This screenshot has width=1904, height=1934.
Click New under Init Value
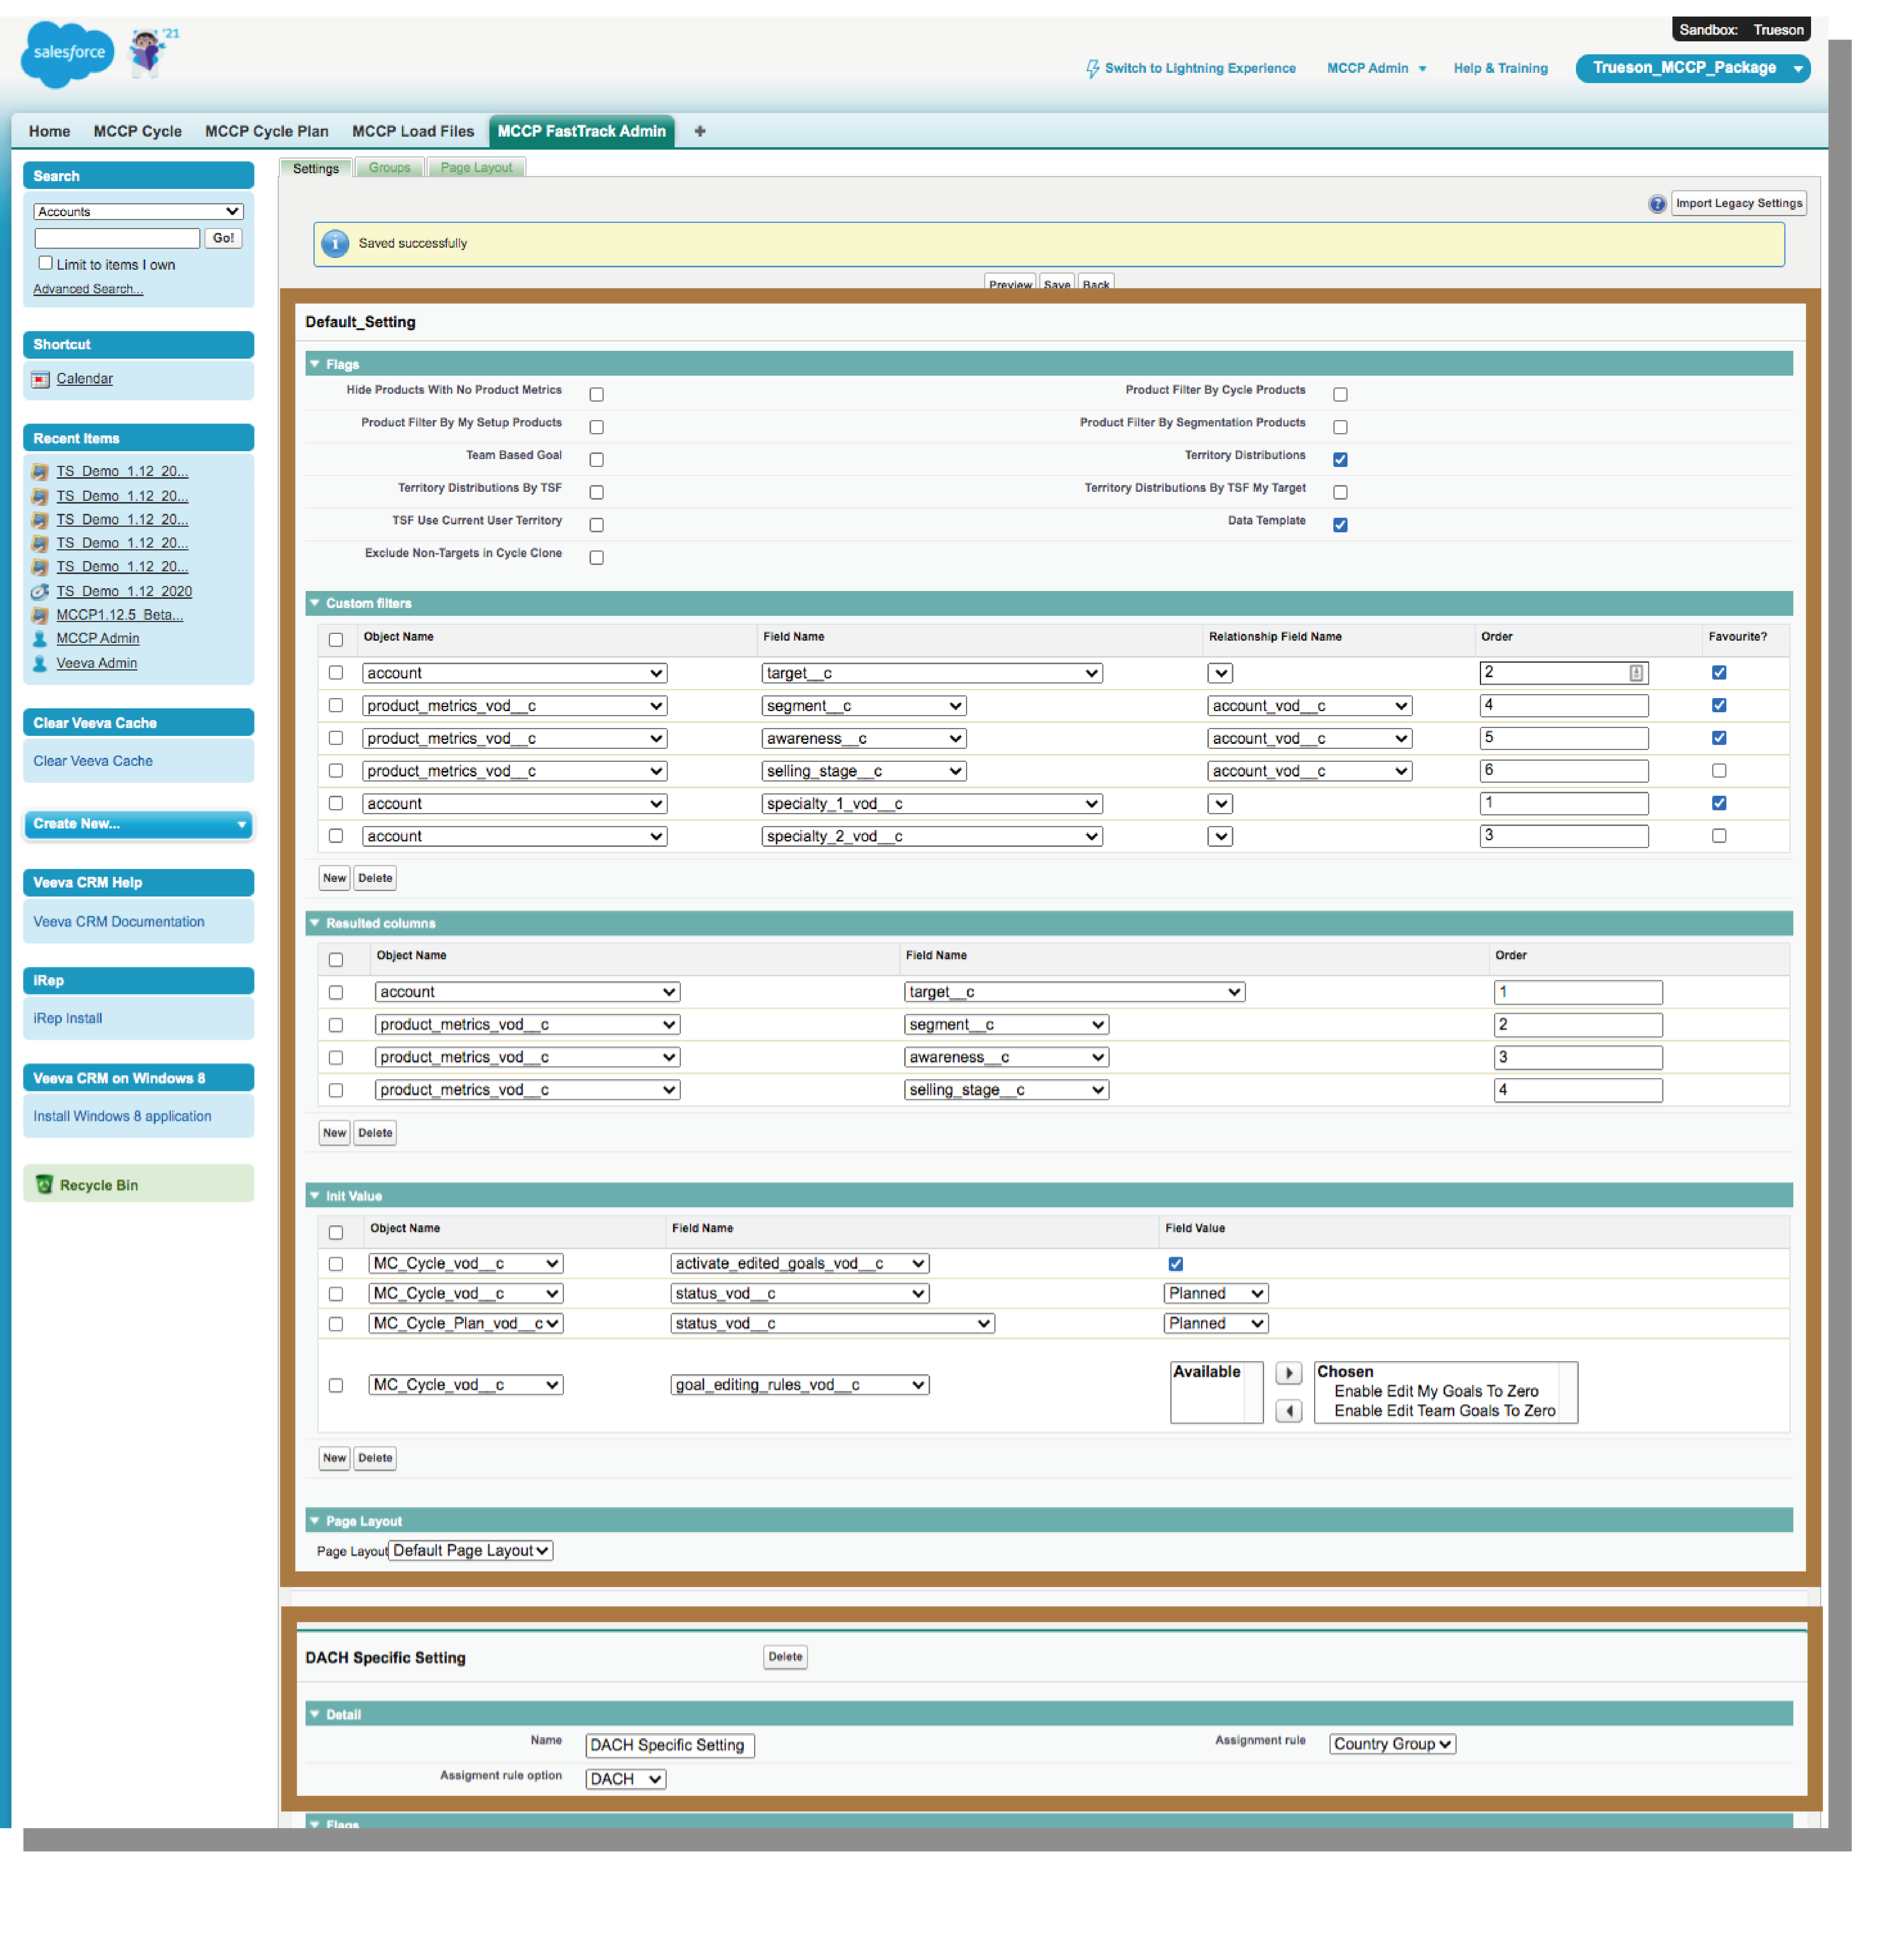pyautogui.click(x=334, y=1458)
